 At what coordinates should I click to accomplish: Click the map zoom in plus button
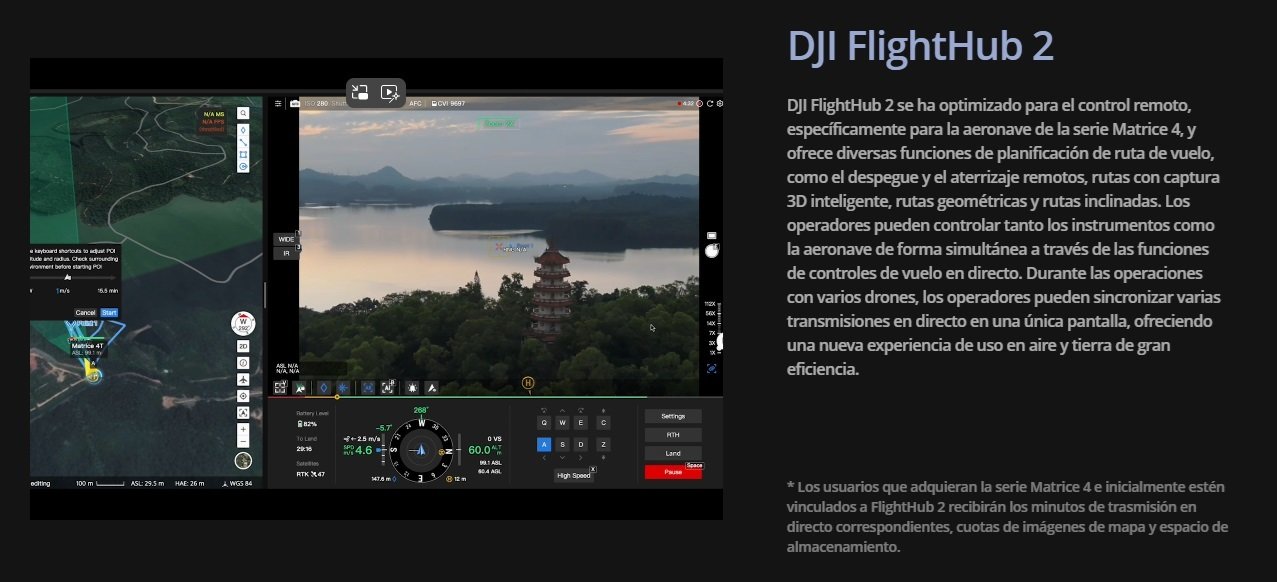tap(243, 429)
